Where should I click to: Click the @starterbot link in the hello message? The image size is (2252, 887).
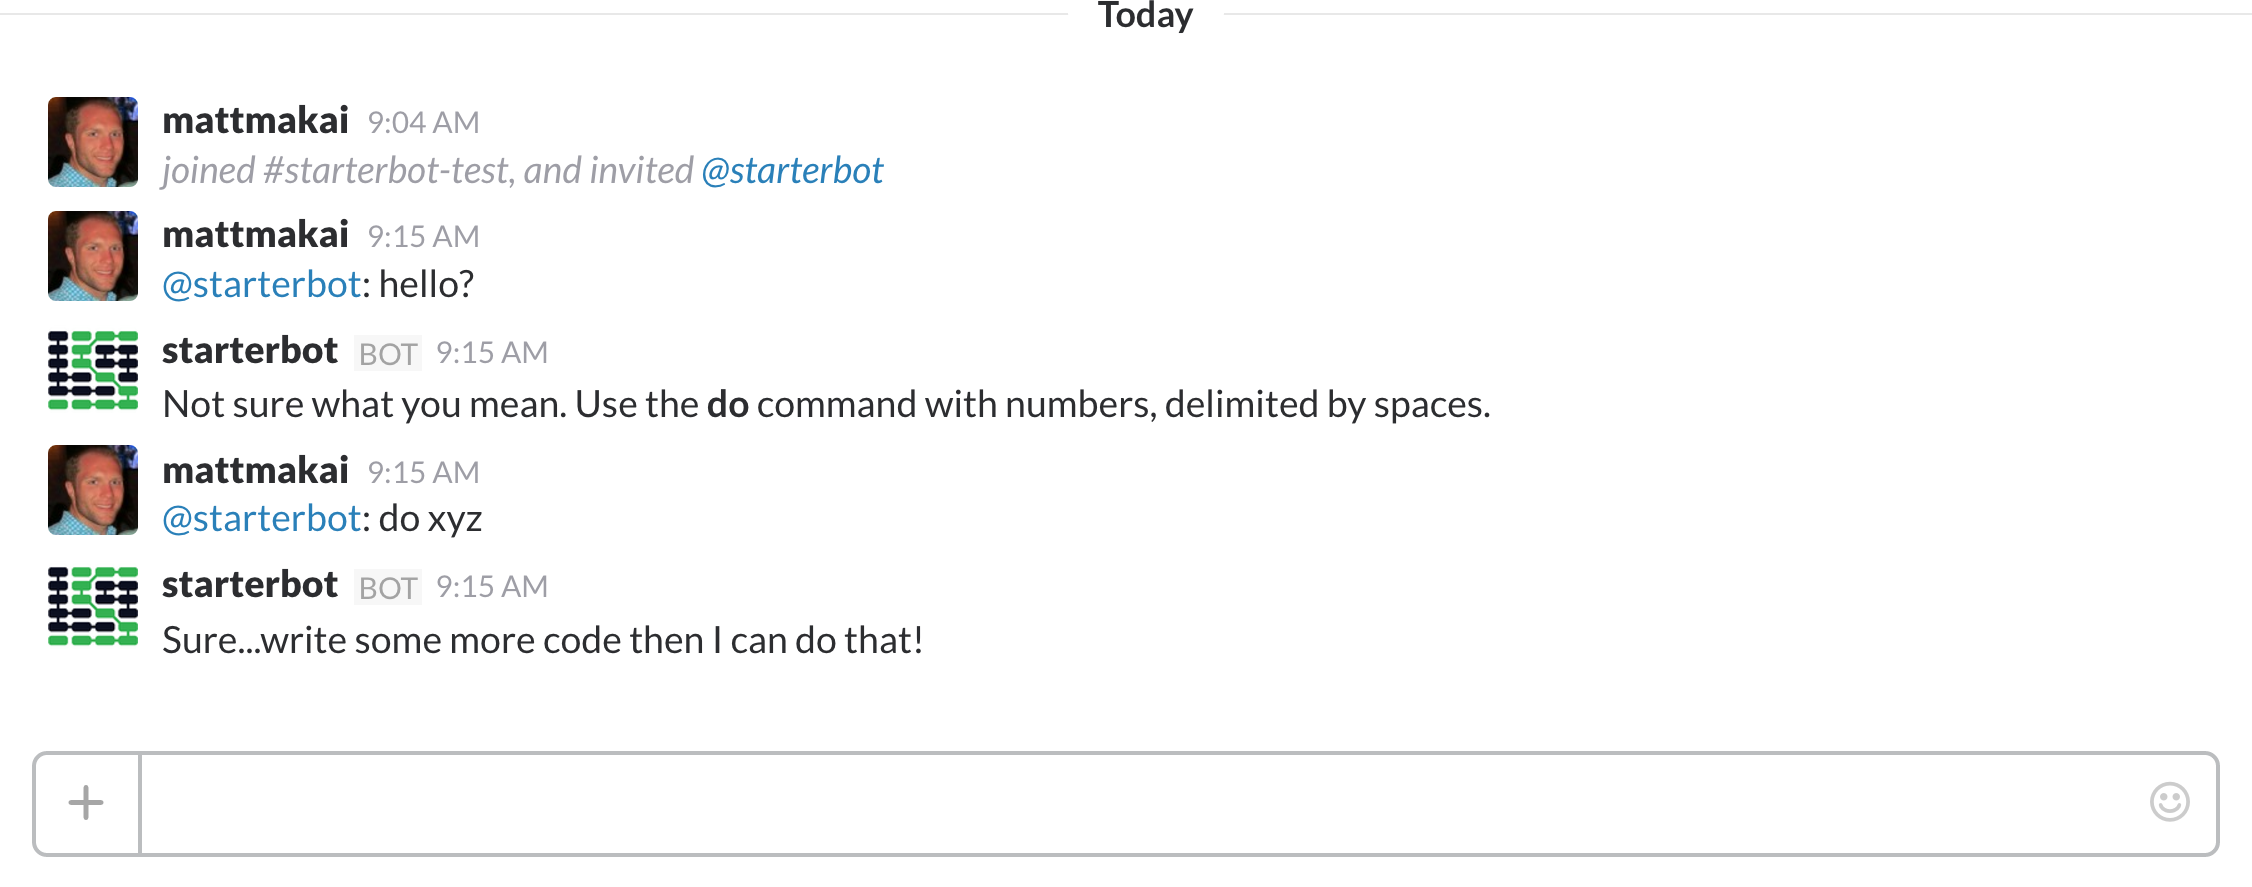tap(260, 284)
